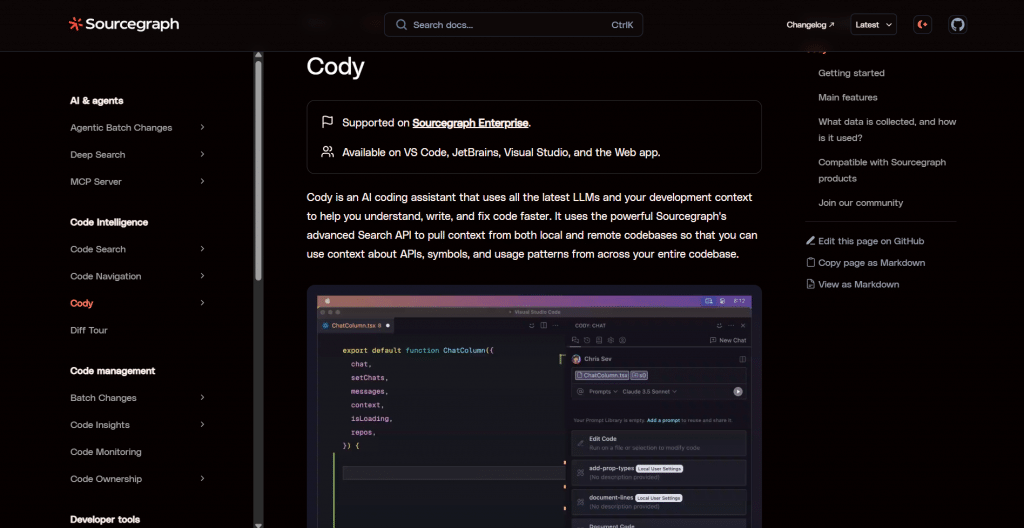1024x528 pixels.
Task: Select Code Search in sidebar
Action: [x=98, y=249]
